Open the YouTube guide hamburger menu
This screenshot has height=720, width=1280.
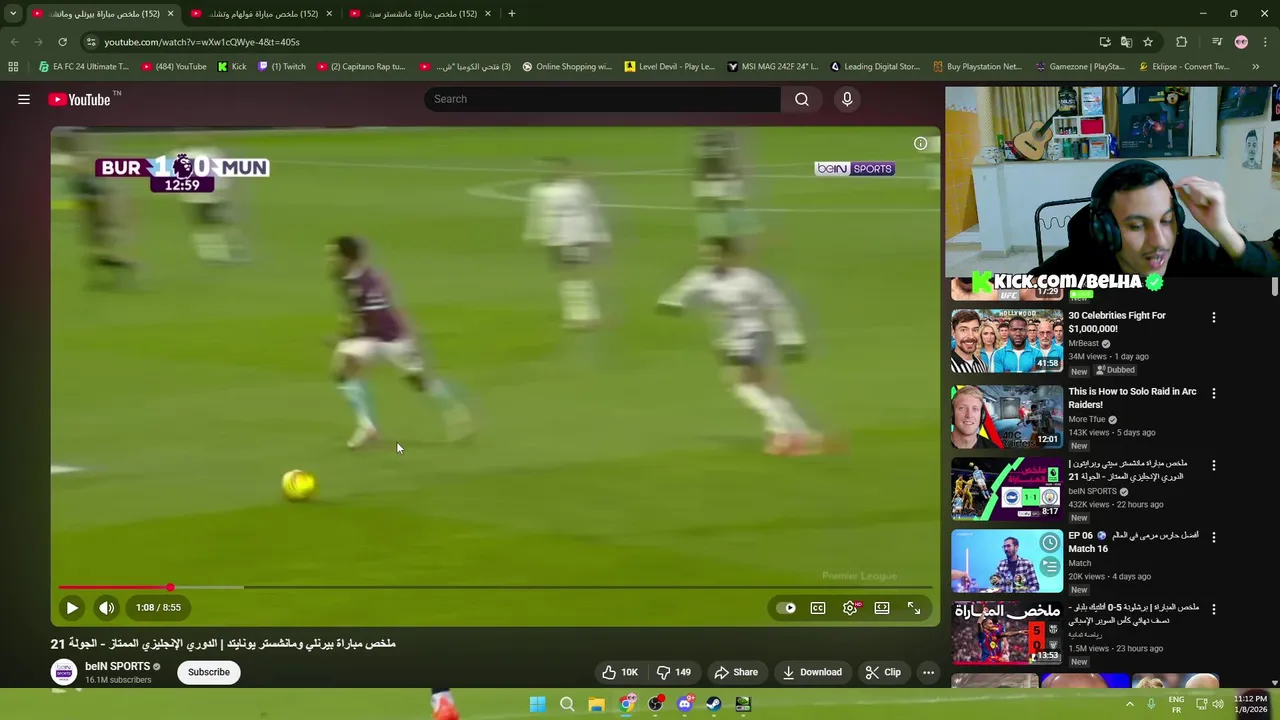(x=24, y=99)
